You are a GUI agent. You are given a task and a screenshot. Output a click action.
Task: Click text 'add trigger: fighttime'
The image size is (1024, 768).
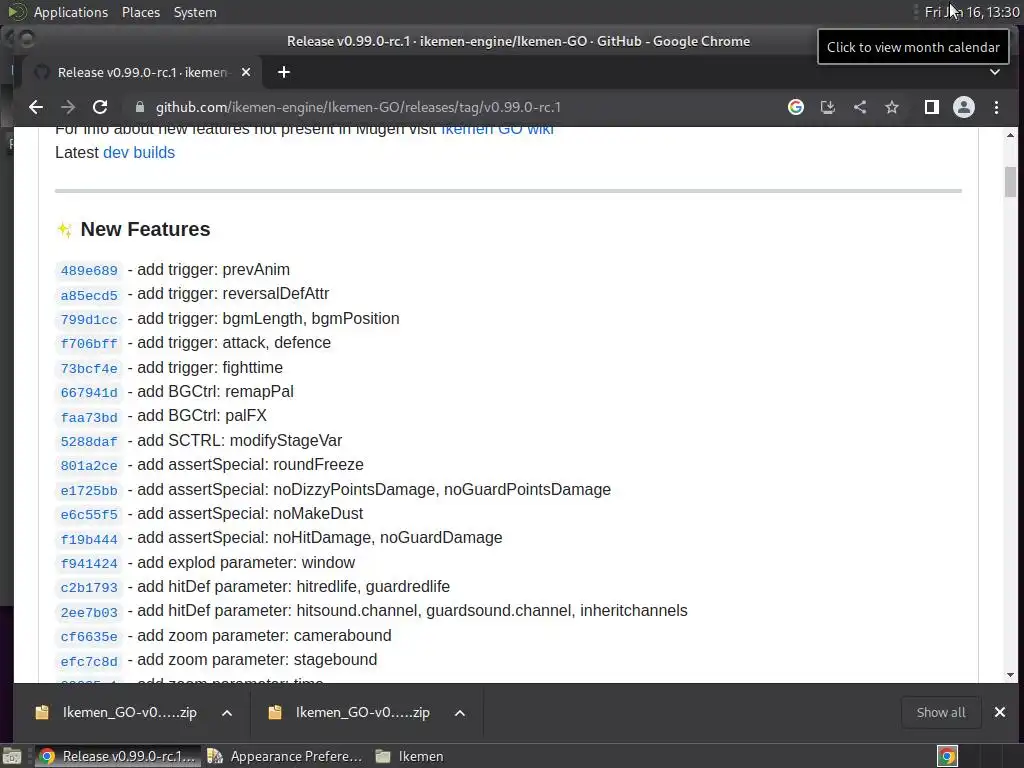[x=210, y=368]
